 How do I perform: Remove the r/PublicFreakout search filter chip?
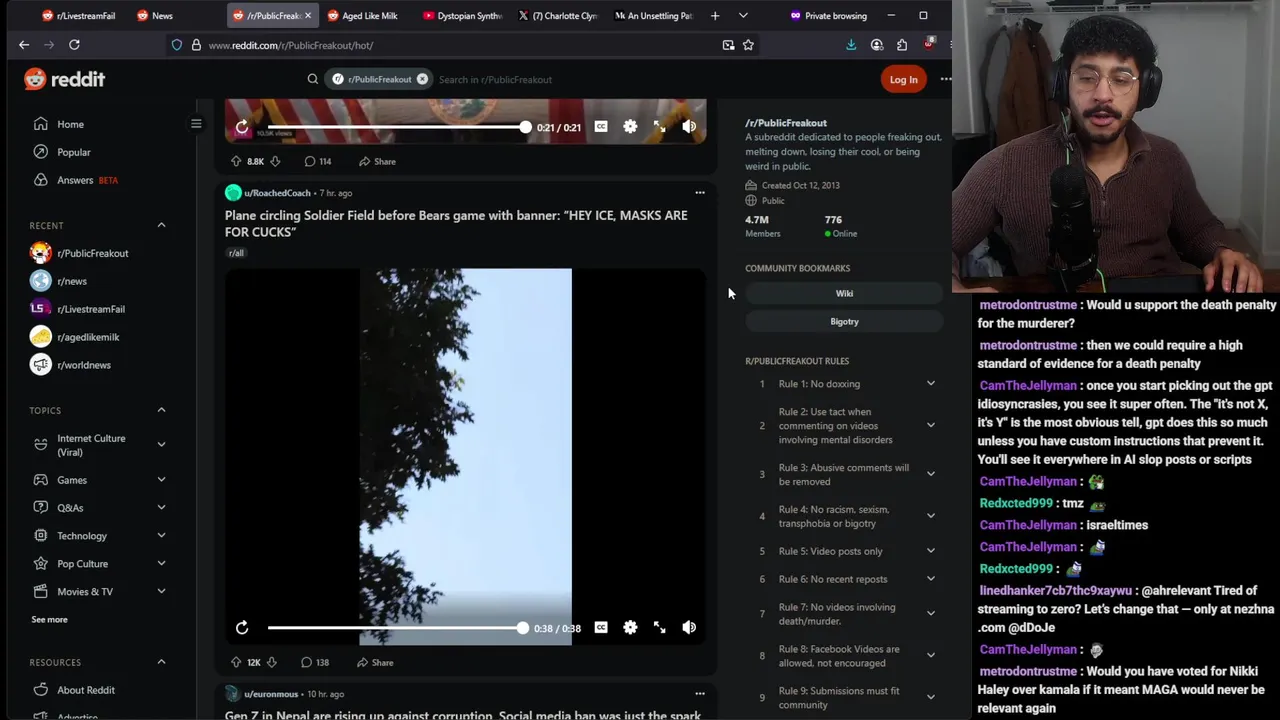(422, 79)
